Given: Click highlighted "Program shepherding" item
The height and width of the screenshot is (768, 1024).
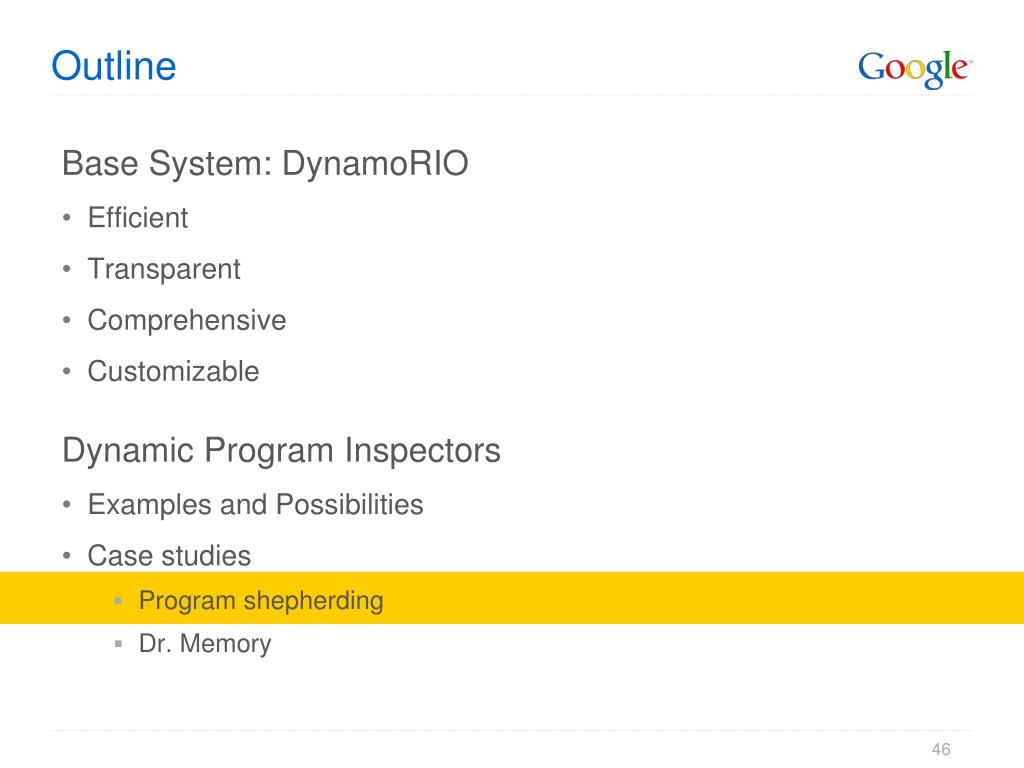Looking at the screenshot, I should [261, 601].
